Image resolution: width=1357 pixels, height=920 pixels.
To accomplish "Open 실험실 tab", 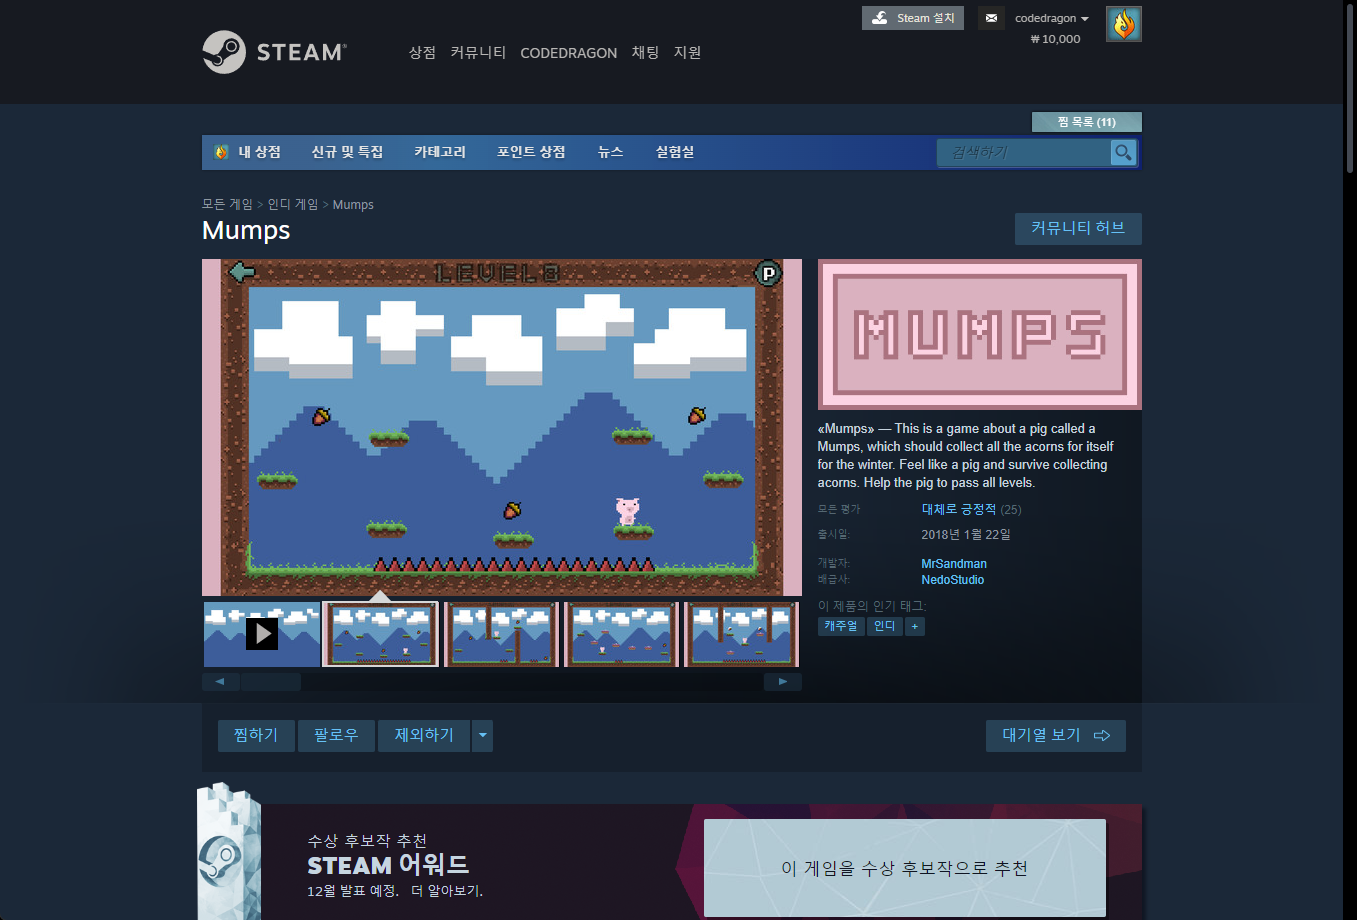I will 675,152.
